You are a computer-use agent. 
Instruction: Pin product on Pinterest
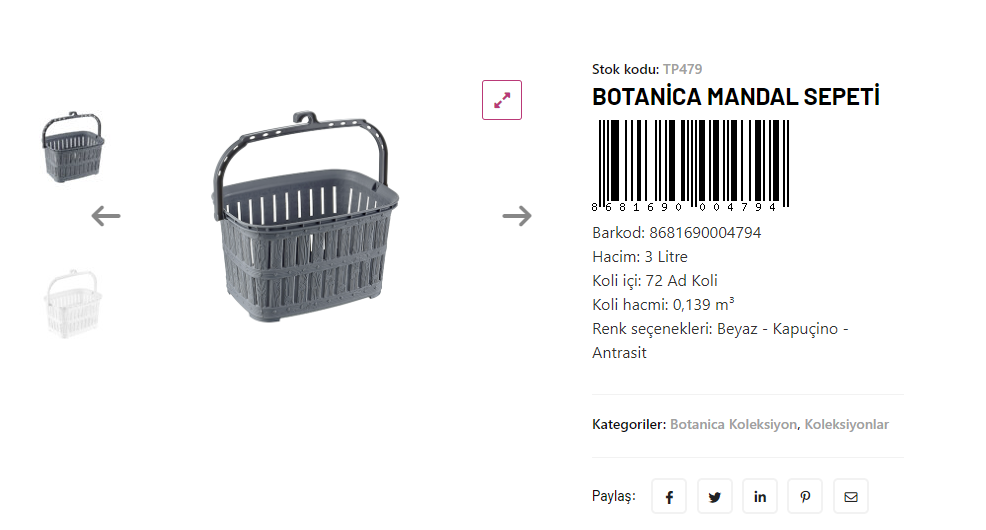coord(805,497)
